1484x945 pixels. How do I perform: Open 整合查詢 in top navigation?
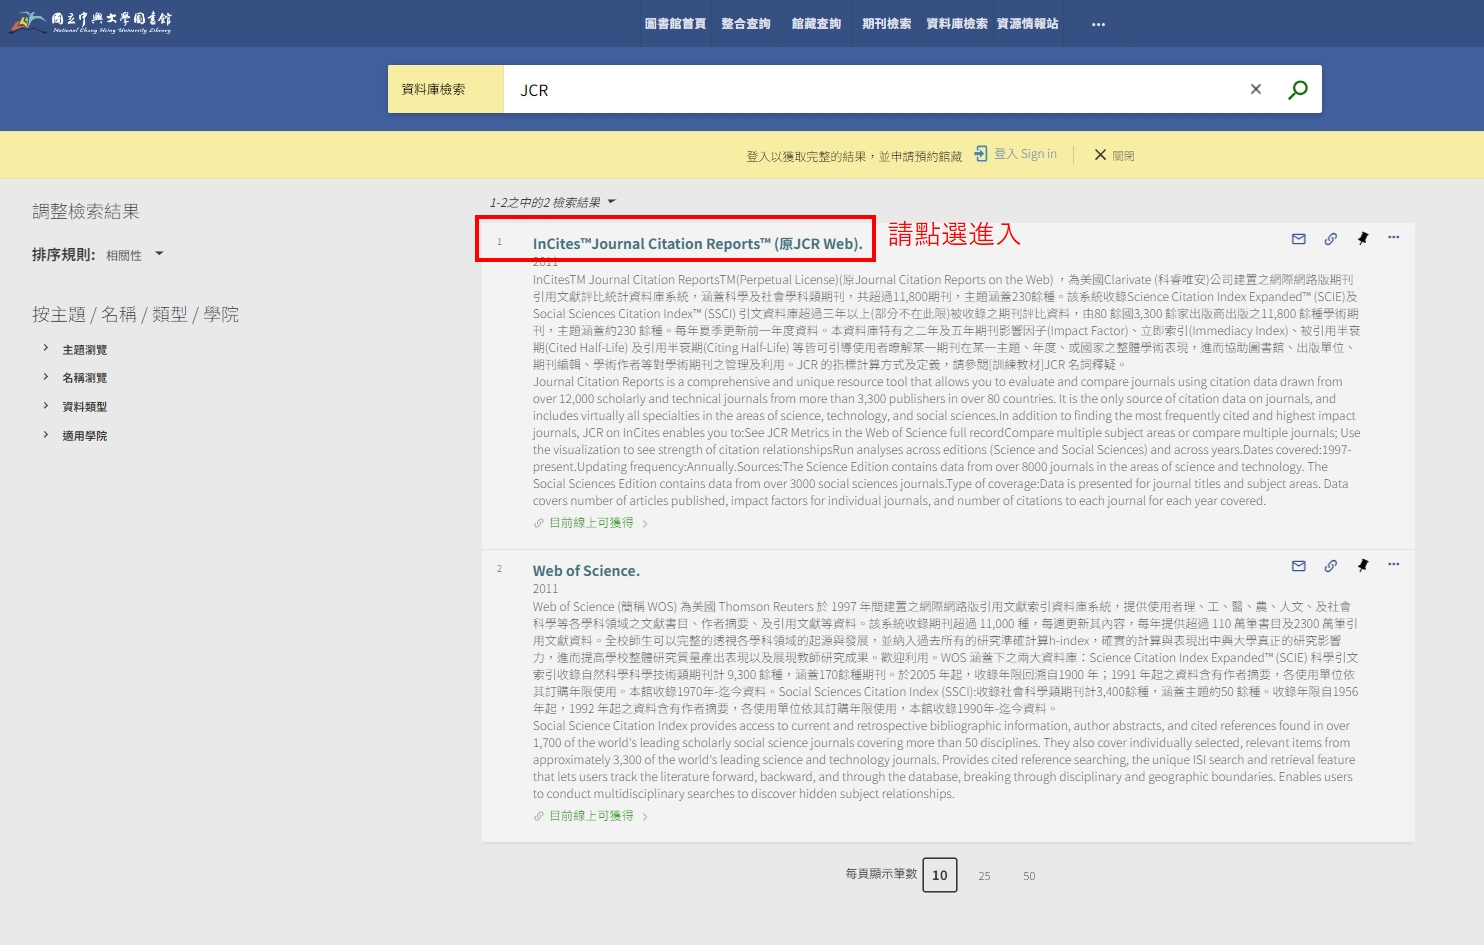[x=746, y=24]
